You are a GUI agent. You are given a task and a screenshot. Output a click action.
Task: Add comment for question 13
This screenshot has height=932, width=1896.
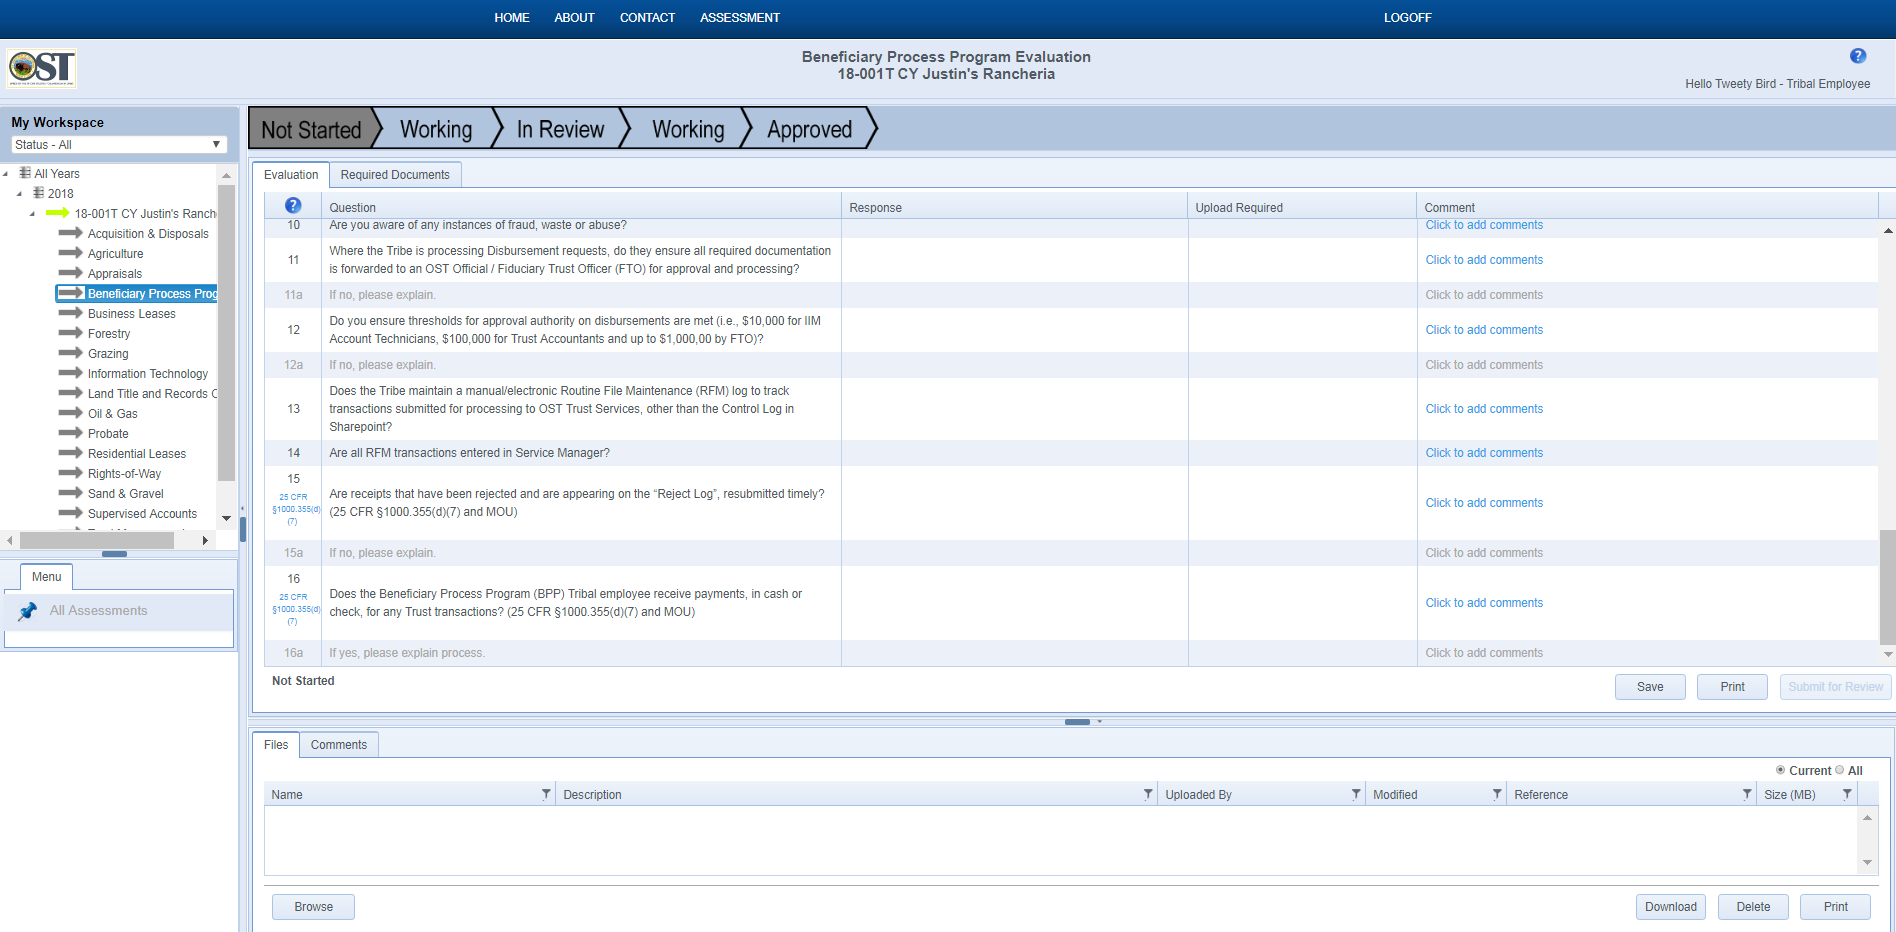[1484, 409]
